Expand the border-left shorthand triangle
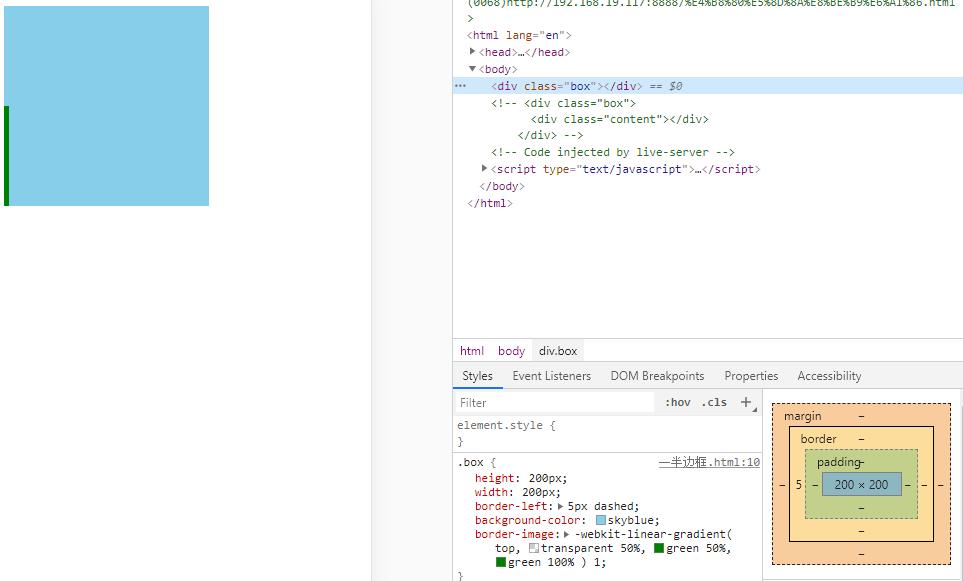Screen dimensions: 963x581 (x=560, y=506)
